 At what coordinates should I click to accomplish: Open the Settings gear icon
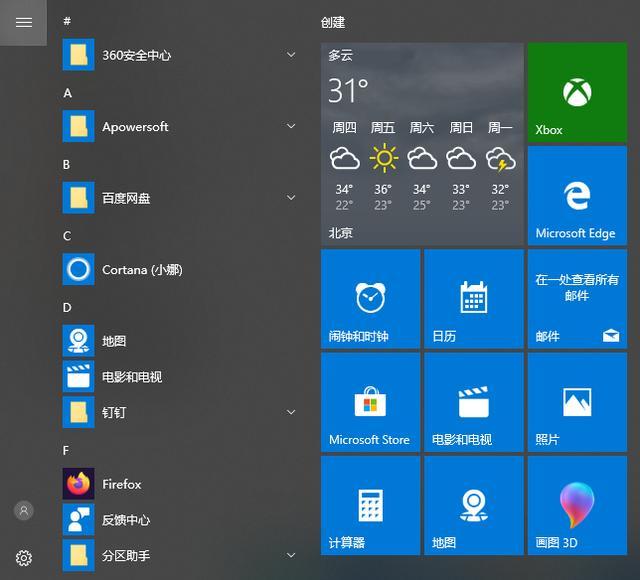[x=24, y=558]
